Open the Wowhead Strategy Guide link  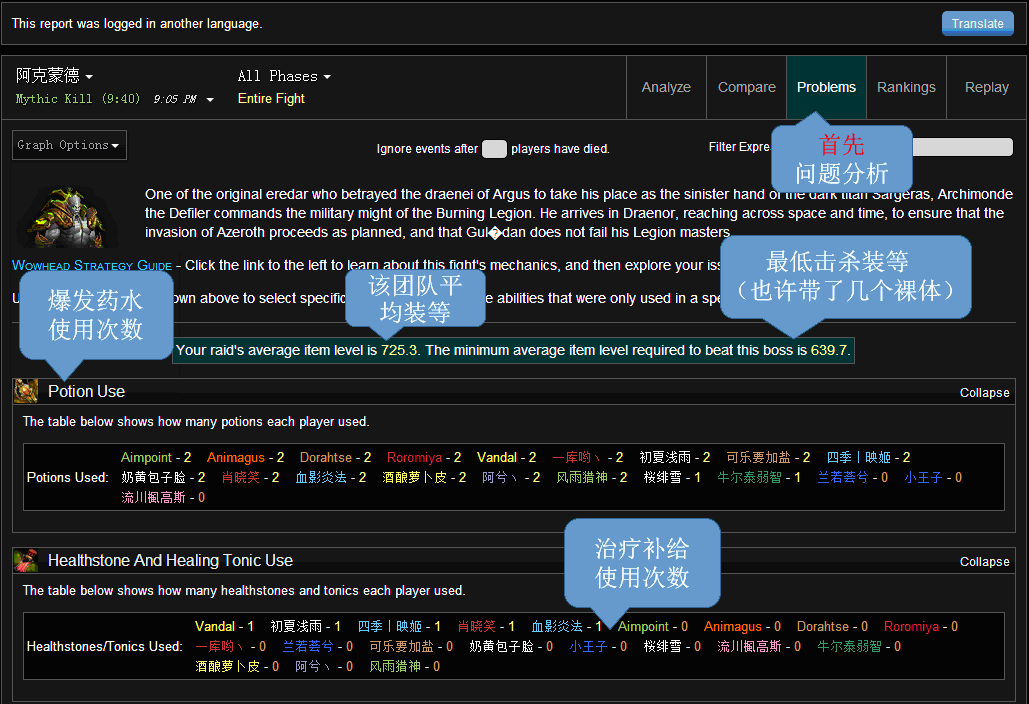click(92, 265)
